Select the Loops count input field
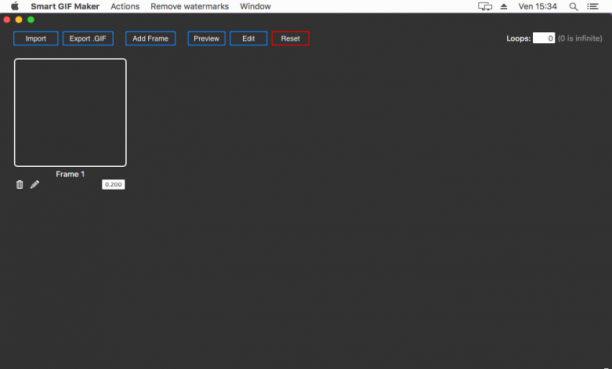612x369 pixels. pyautogui.click(x=544, y=38)
